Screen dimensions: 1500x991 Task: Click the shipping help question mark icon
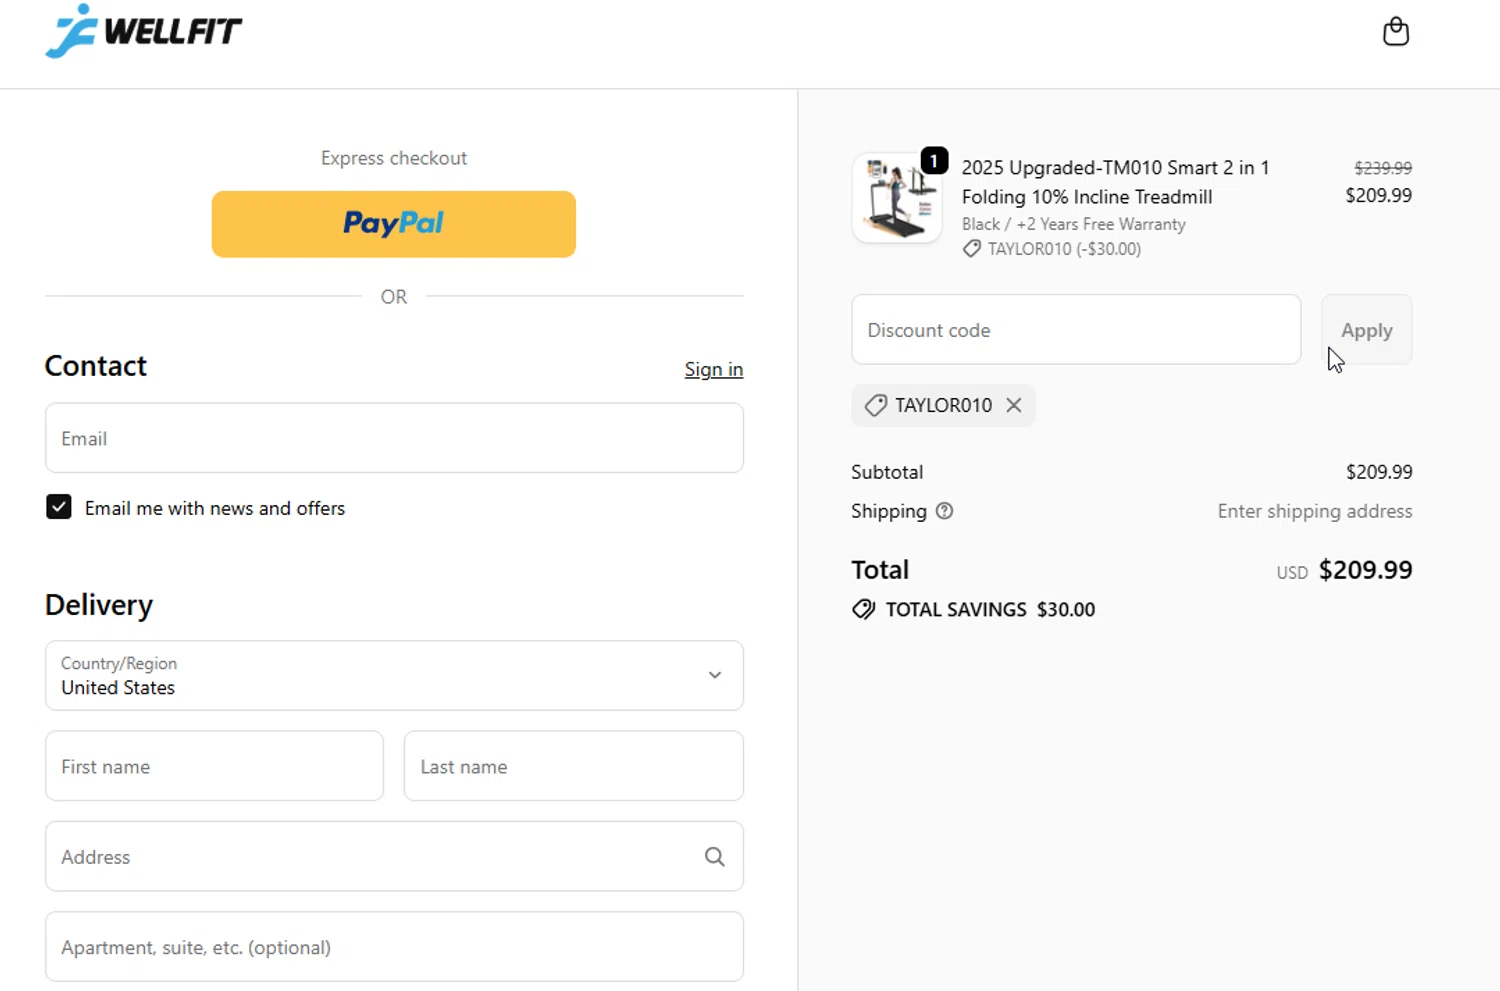point(944,511)
